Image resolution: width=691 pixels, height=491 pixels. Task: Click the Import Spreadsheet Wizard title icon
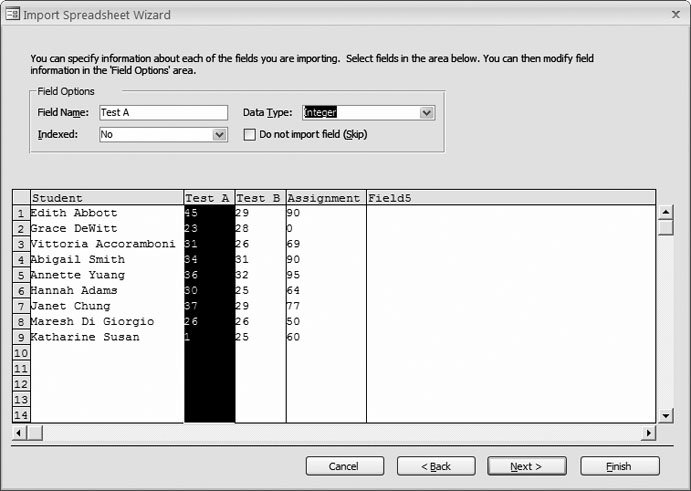12,15
